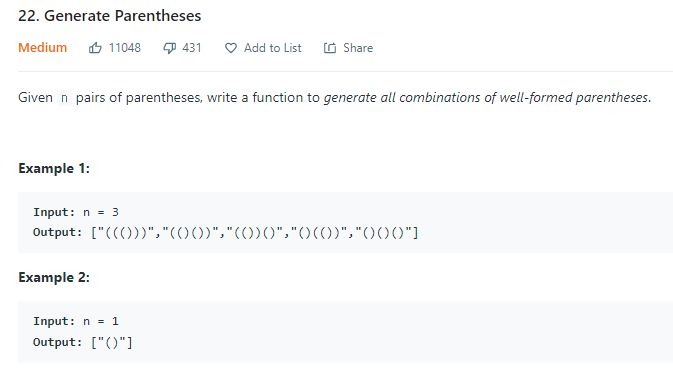The width and height of the screenshot is (673, 388).
Task: Click the Example 1 Output label
Action: 58,233
